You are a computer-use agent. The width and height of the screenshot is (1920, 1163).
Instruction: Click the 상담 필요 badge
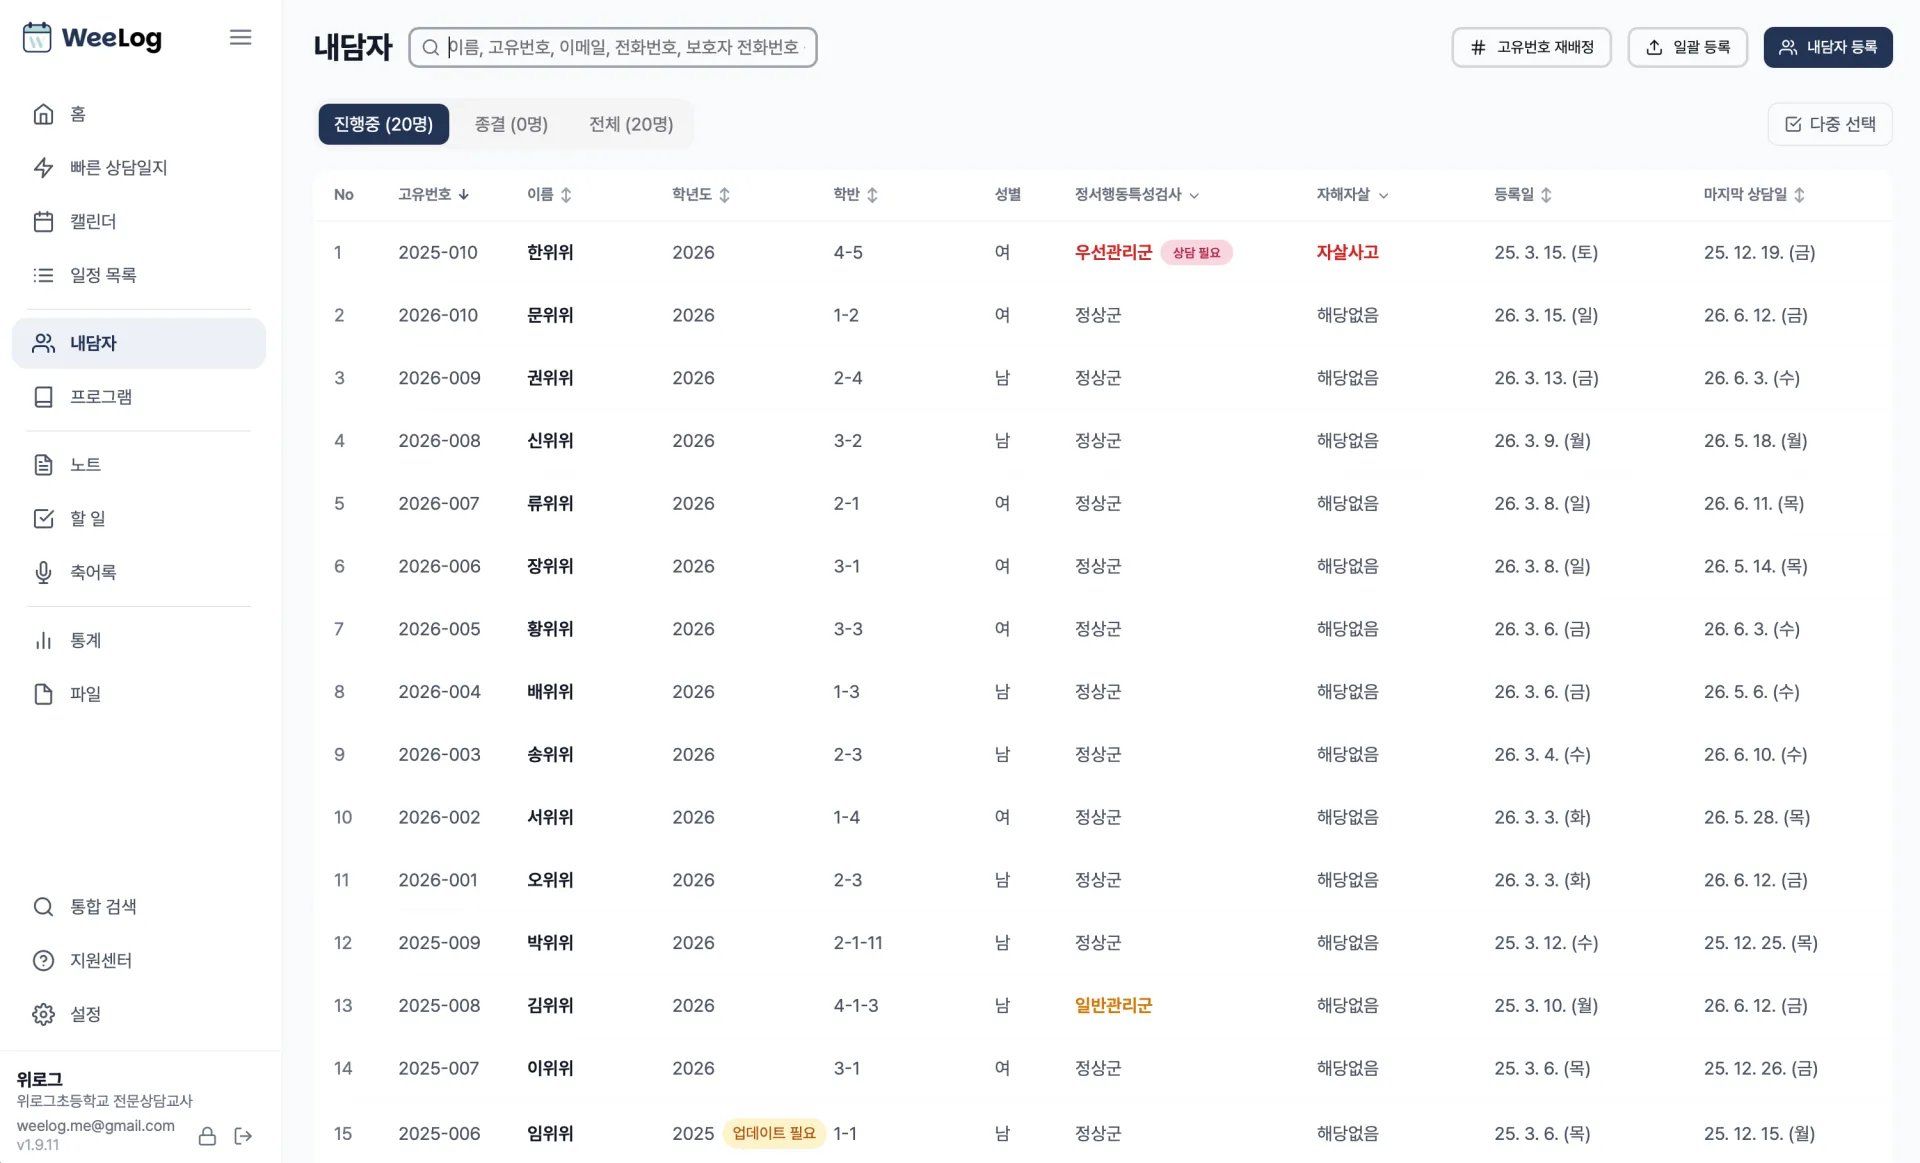(x=1196, y=253)
